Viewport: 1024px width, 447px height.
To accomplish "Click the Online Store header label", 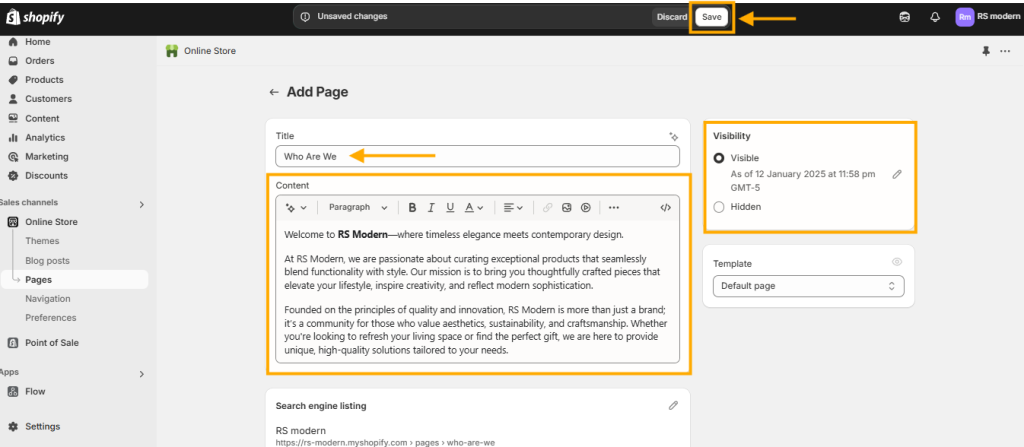I will pyautogui.click(x=210, y=51).
